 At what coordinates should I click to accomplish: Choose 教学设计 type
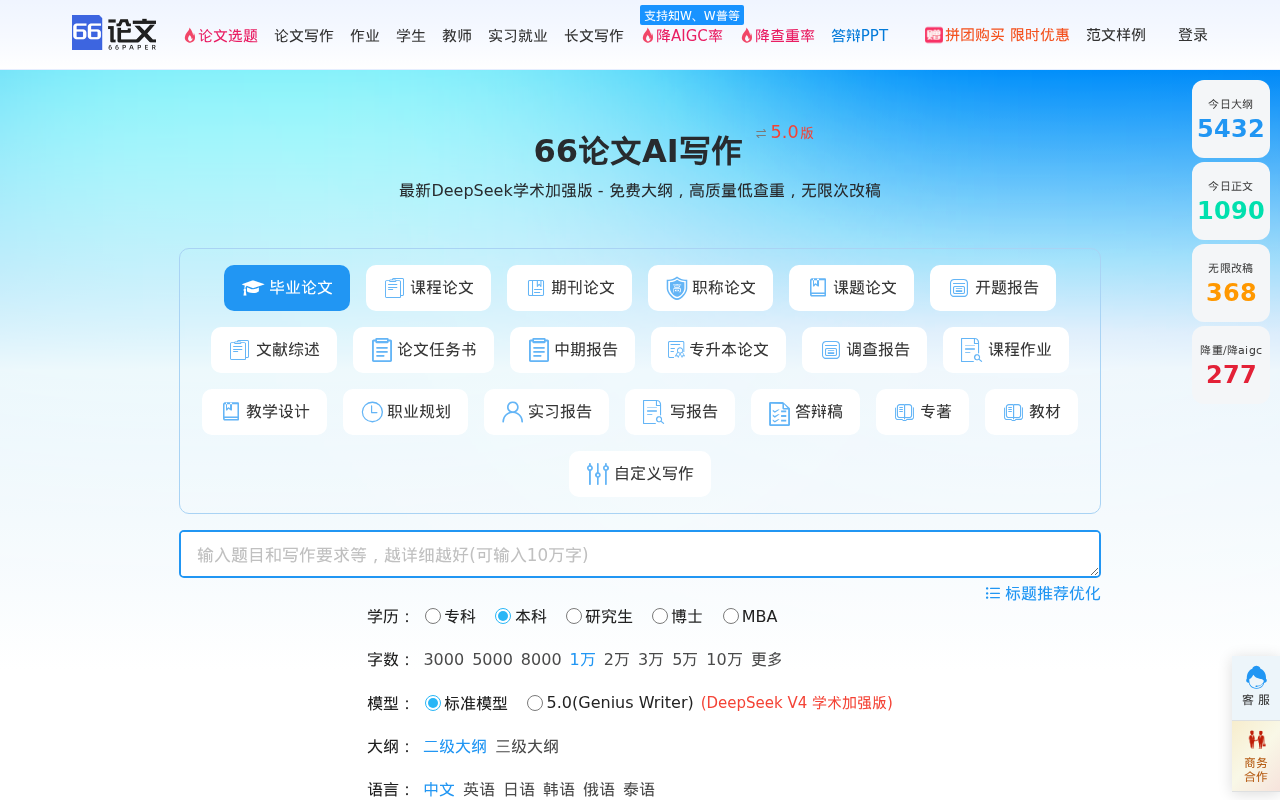(264, 412)
